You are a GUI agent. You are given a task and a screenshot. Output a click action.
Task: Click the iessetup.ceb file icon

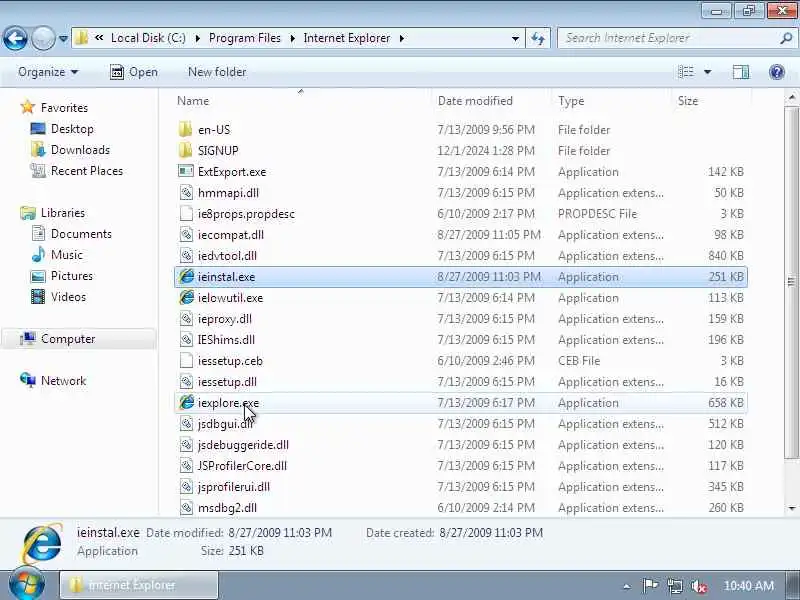(186, 360)
